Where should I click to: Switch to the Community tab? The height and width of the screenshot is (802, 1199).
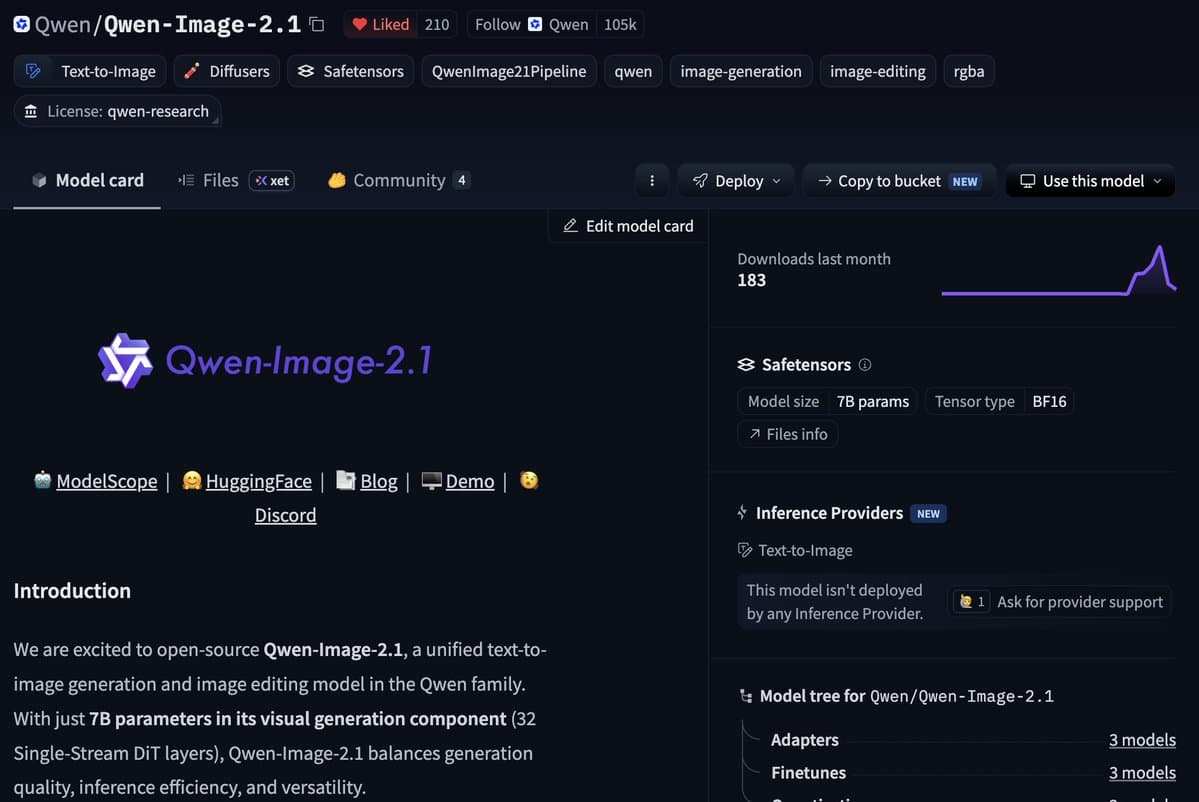click(398, 180)
